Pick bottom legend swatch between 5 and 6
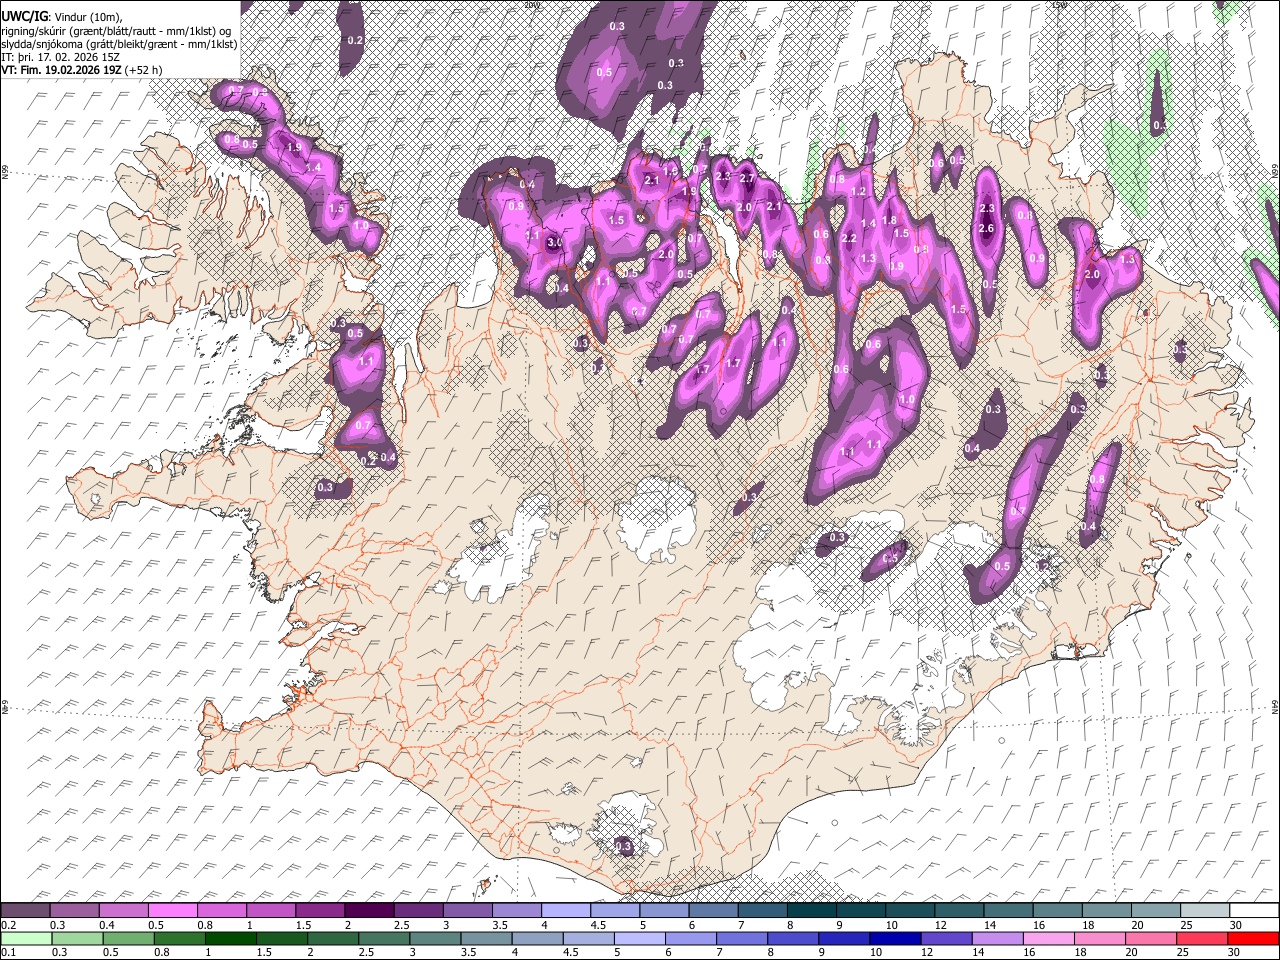Viewport: 1280px width, 960px height. click(x=639, y=938)
